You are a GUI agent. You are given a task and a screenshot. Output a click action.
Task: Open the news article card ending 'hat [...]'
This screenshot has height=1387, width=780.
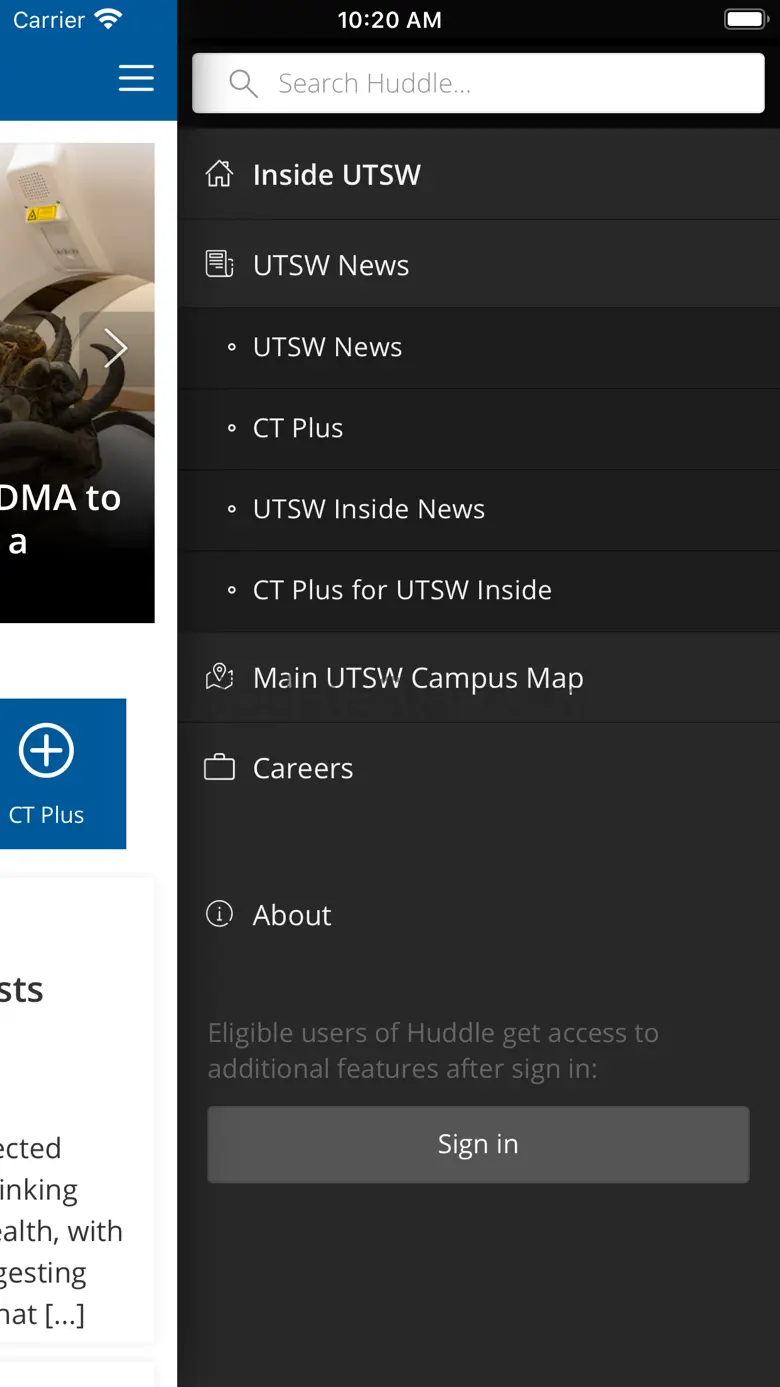coord(77,1110)
